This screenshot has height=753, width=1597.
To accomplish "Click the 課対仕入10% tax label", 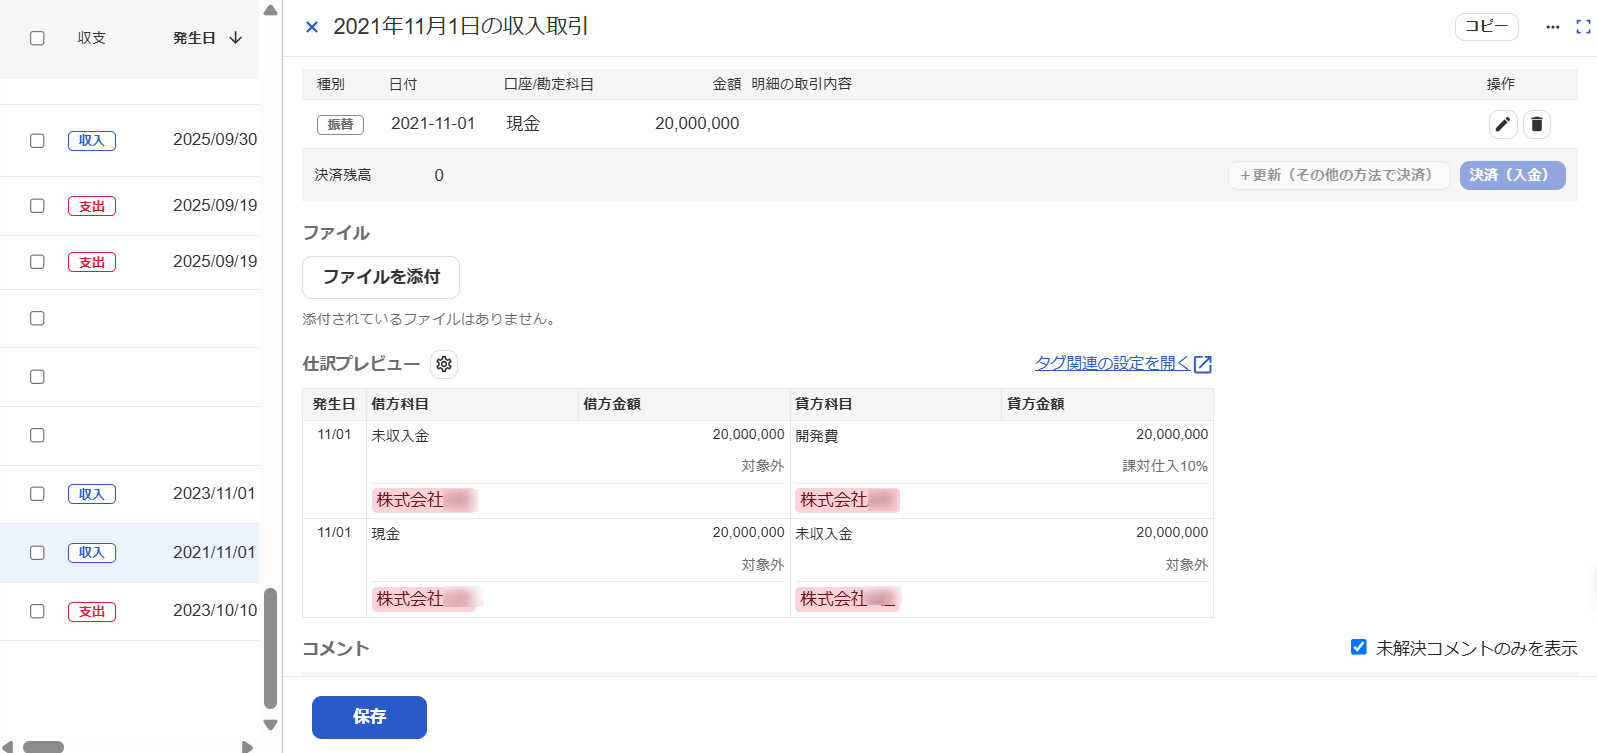I will (x=1165, y=466).
